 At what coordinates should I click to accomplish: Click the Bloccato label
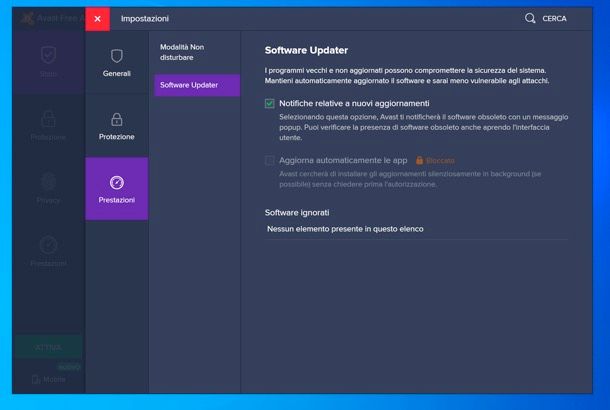(x=440, y=161)
